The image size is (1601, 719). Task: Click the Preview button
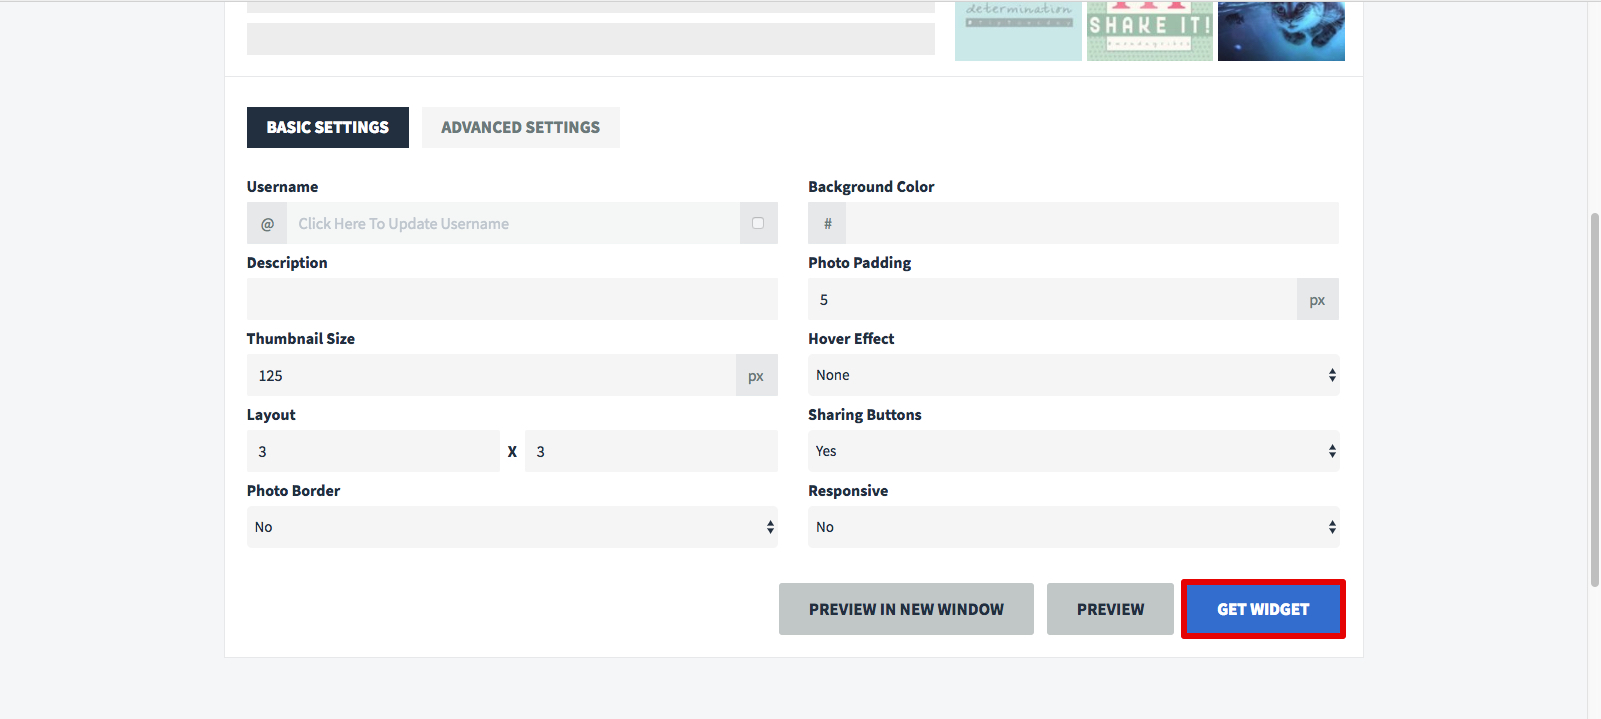[1110, 609]
